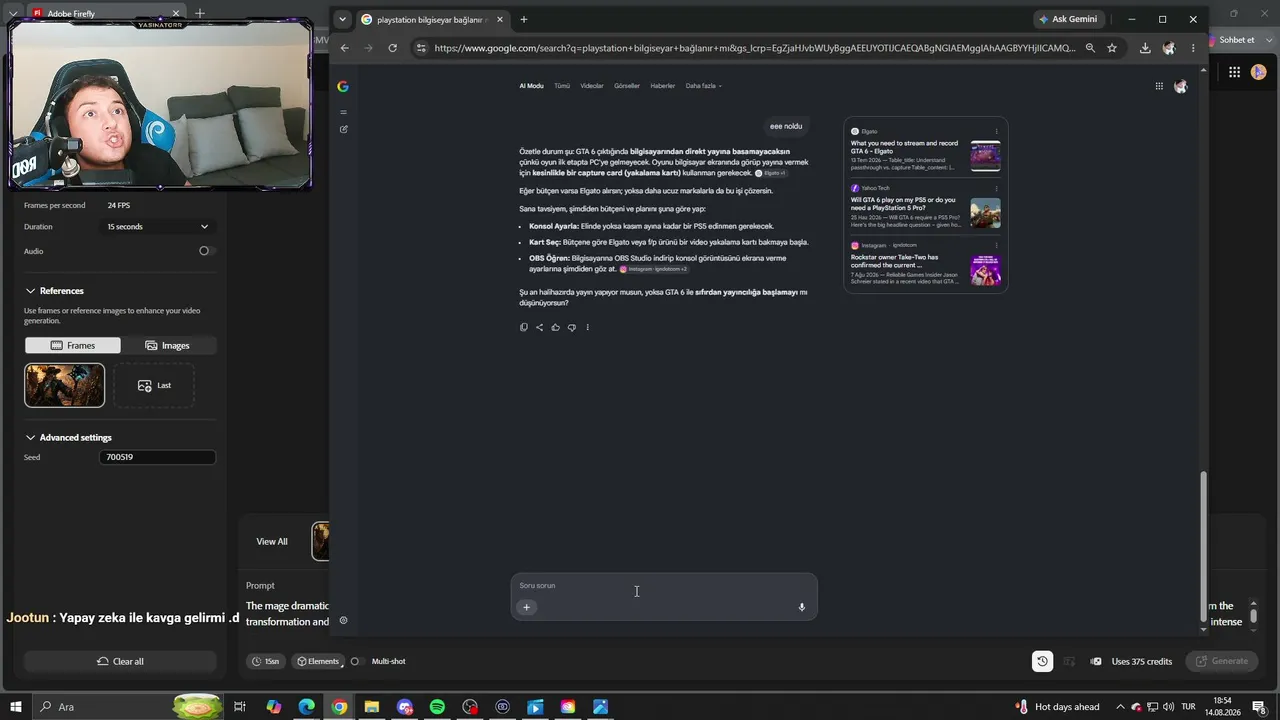Collapse the References section
Viewport: 1280px width, 720px height.
pos(30,291)
